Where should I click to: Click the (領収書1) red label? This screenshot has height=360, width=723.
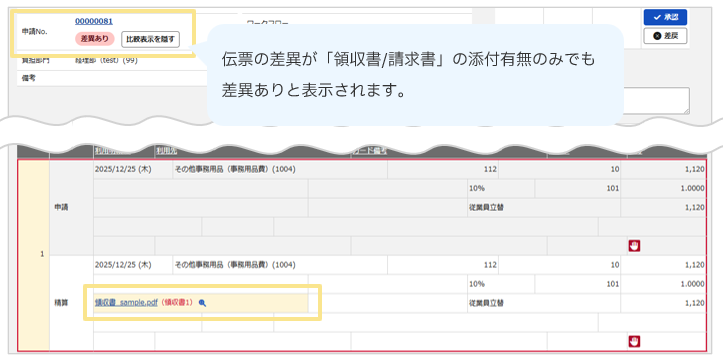(178, 303)
